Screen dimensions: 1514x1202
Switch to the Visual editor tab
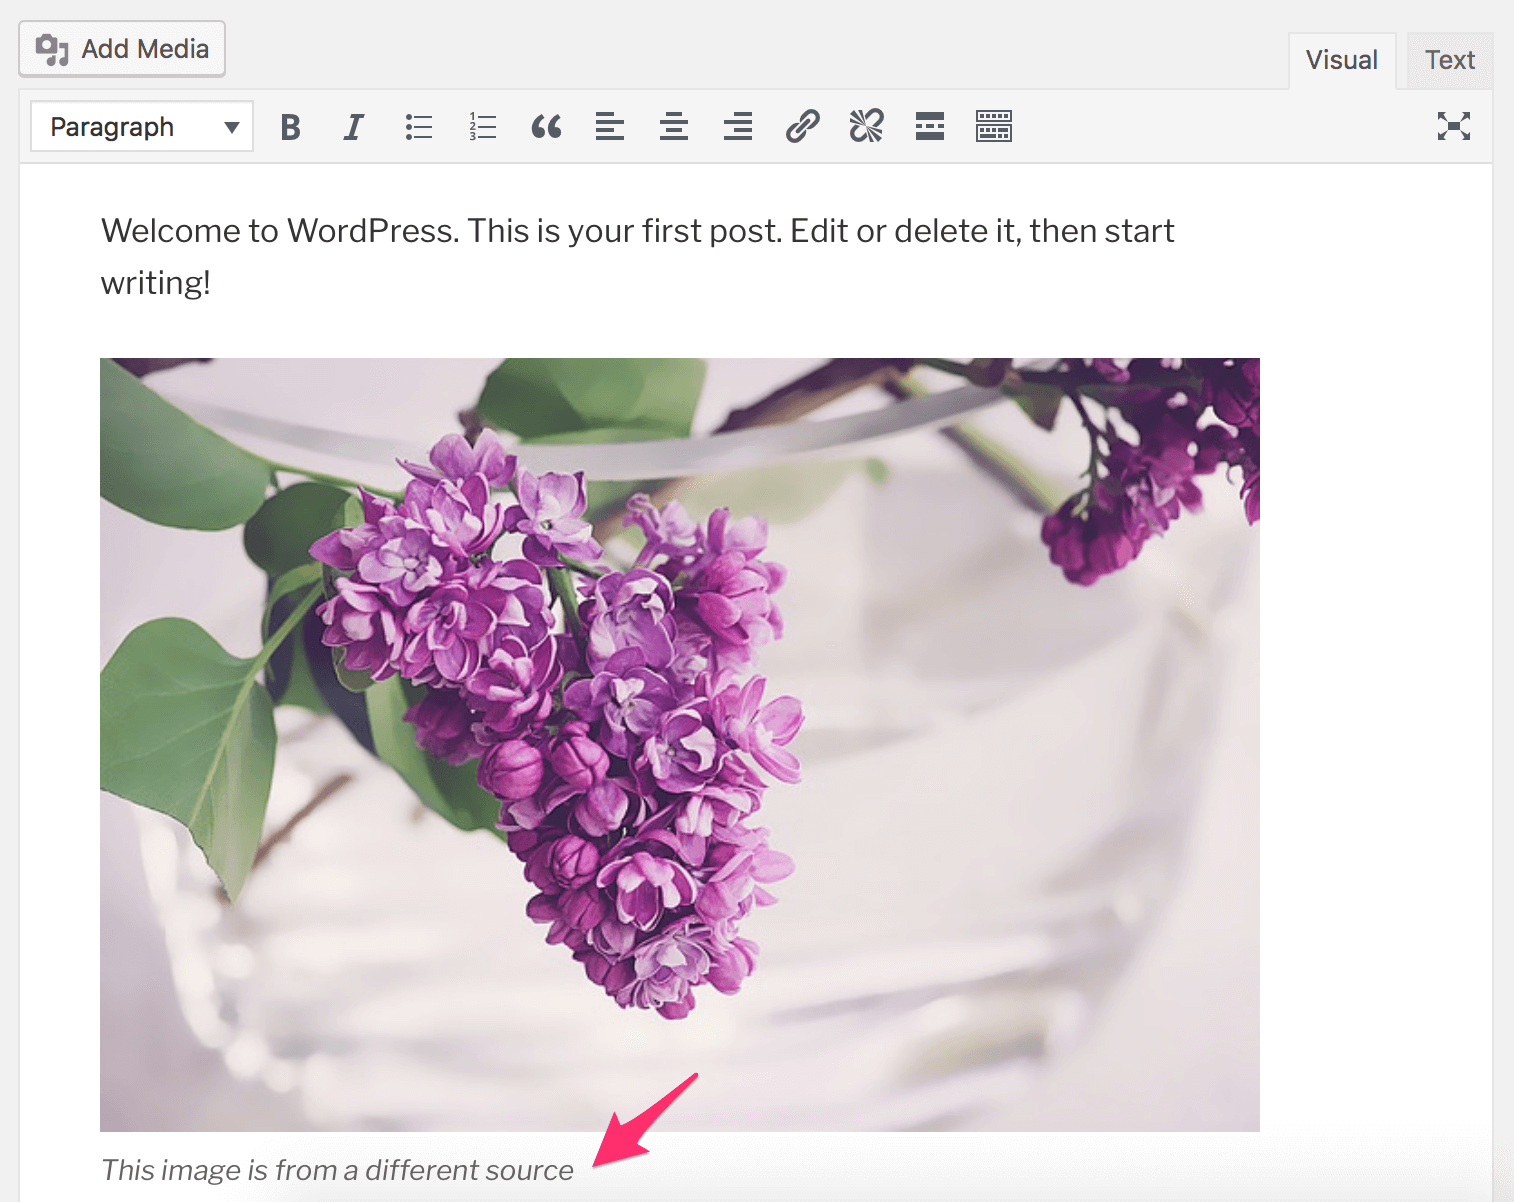[x=1341, y=60]
